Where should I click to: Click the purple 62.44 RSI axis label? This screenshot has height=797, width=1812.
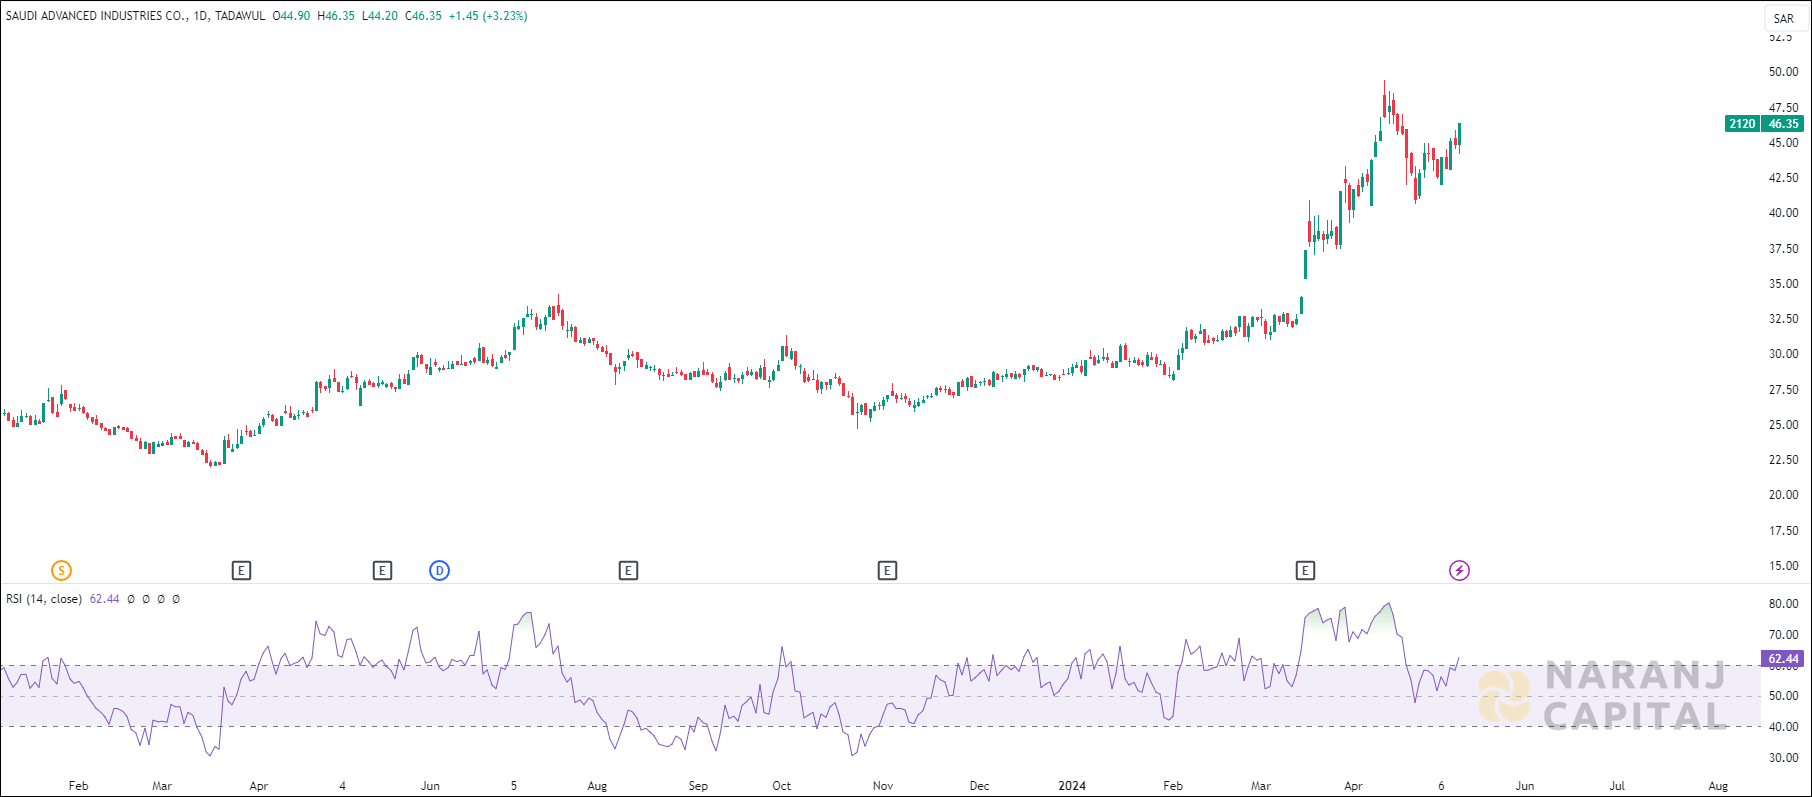(1783, 659)
